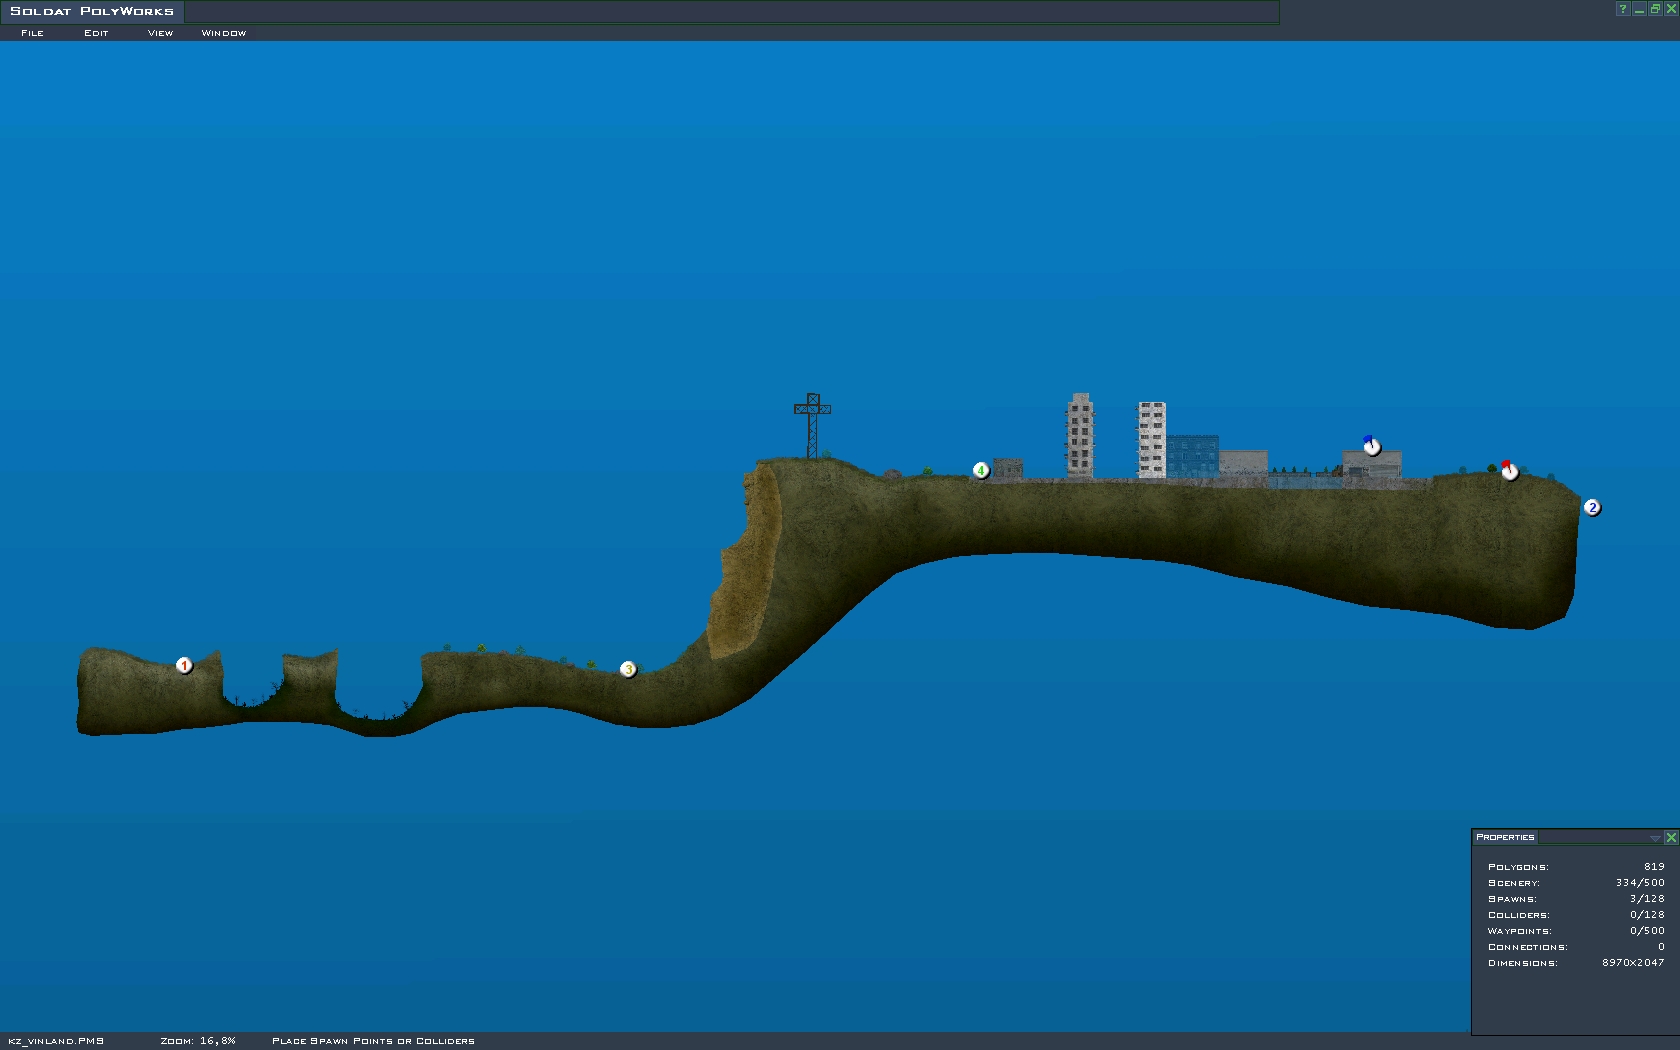Select spawn point marker number 1

click(184, 666)
